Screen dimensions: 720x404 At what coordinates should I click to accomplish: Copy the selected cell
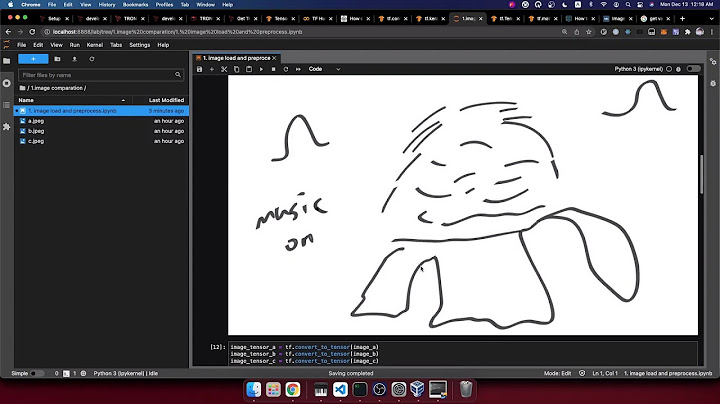(x=236, y=69)
